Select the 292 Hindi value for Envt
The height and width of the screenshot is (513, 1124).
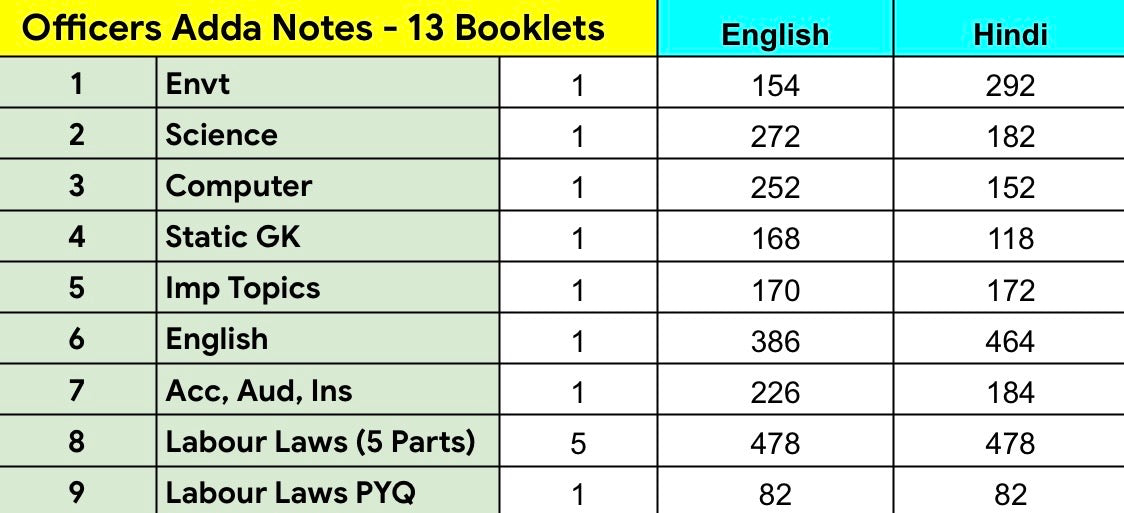pos(1009,85)
